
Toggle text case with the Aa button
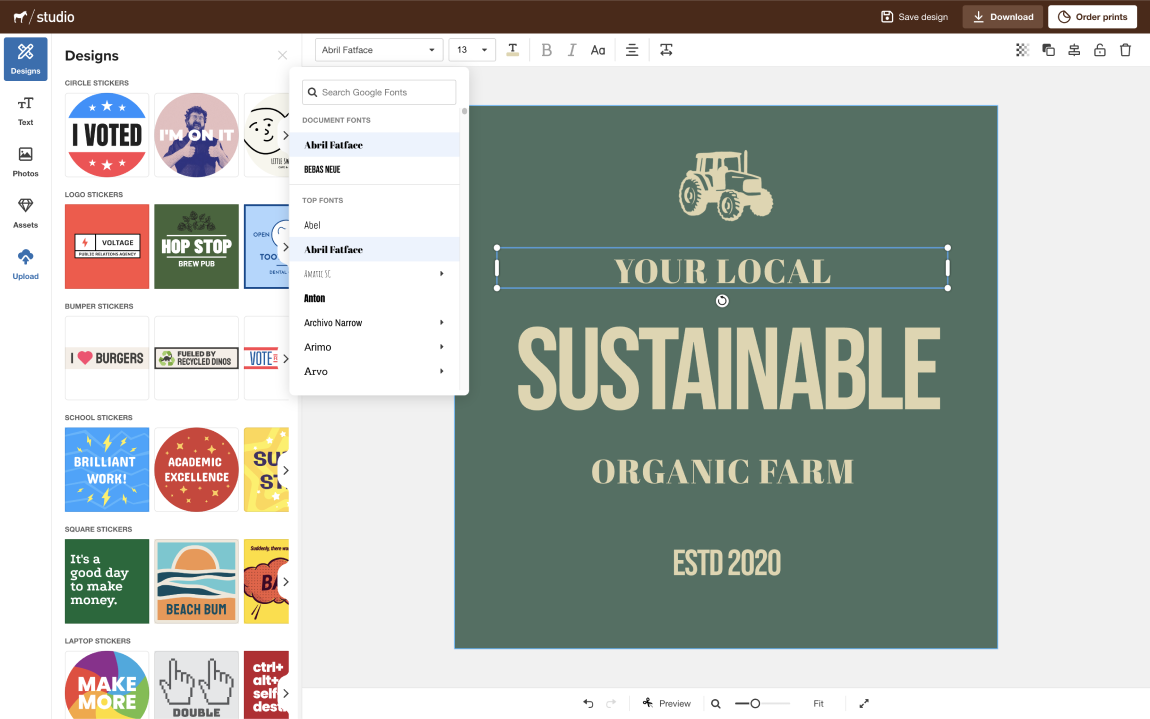tap(598, 50)
